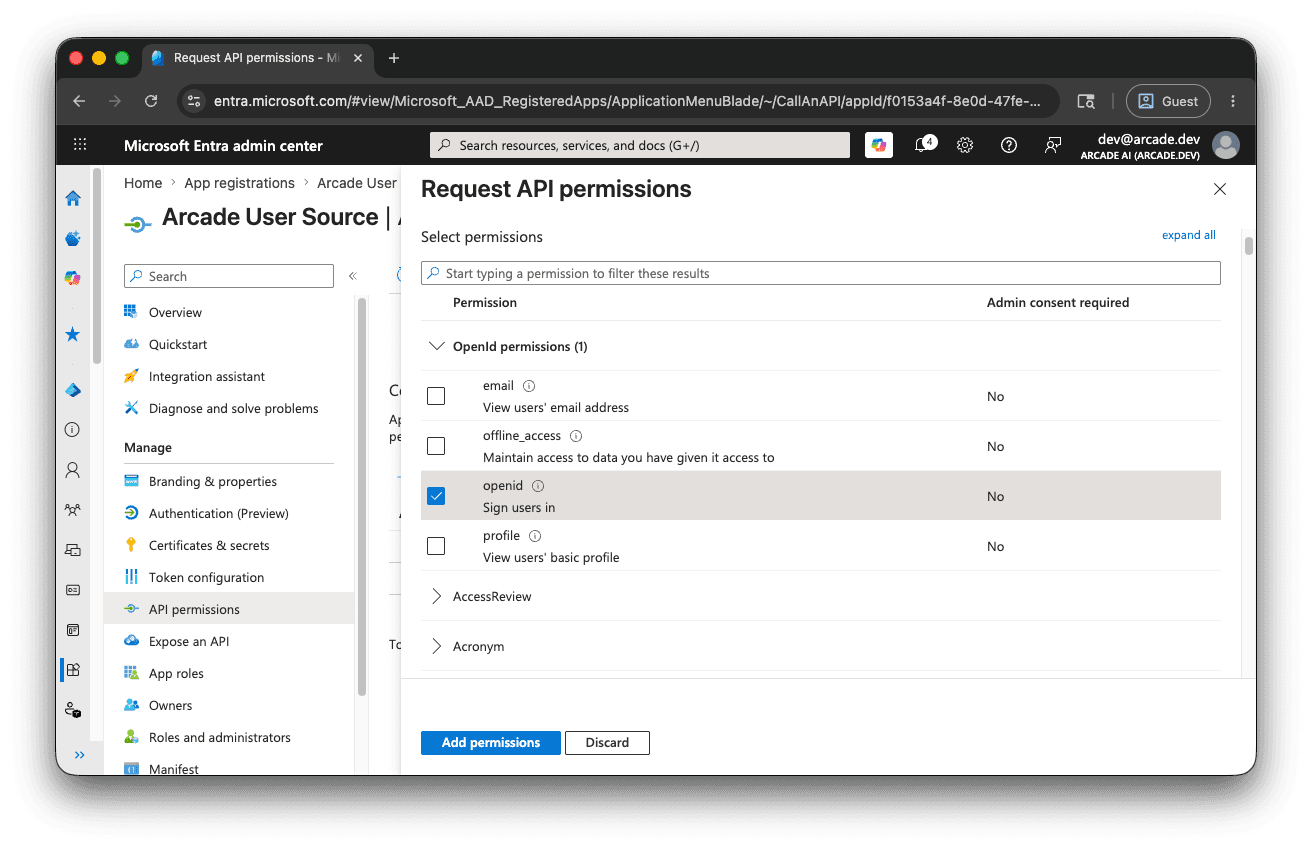Image resolution: width=1312 pixels, height=849 pixels.
Task: Click Add permissions button
Action: (491, 743)
